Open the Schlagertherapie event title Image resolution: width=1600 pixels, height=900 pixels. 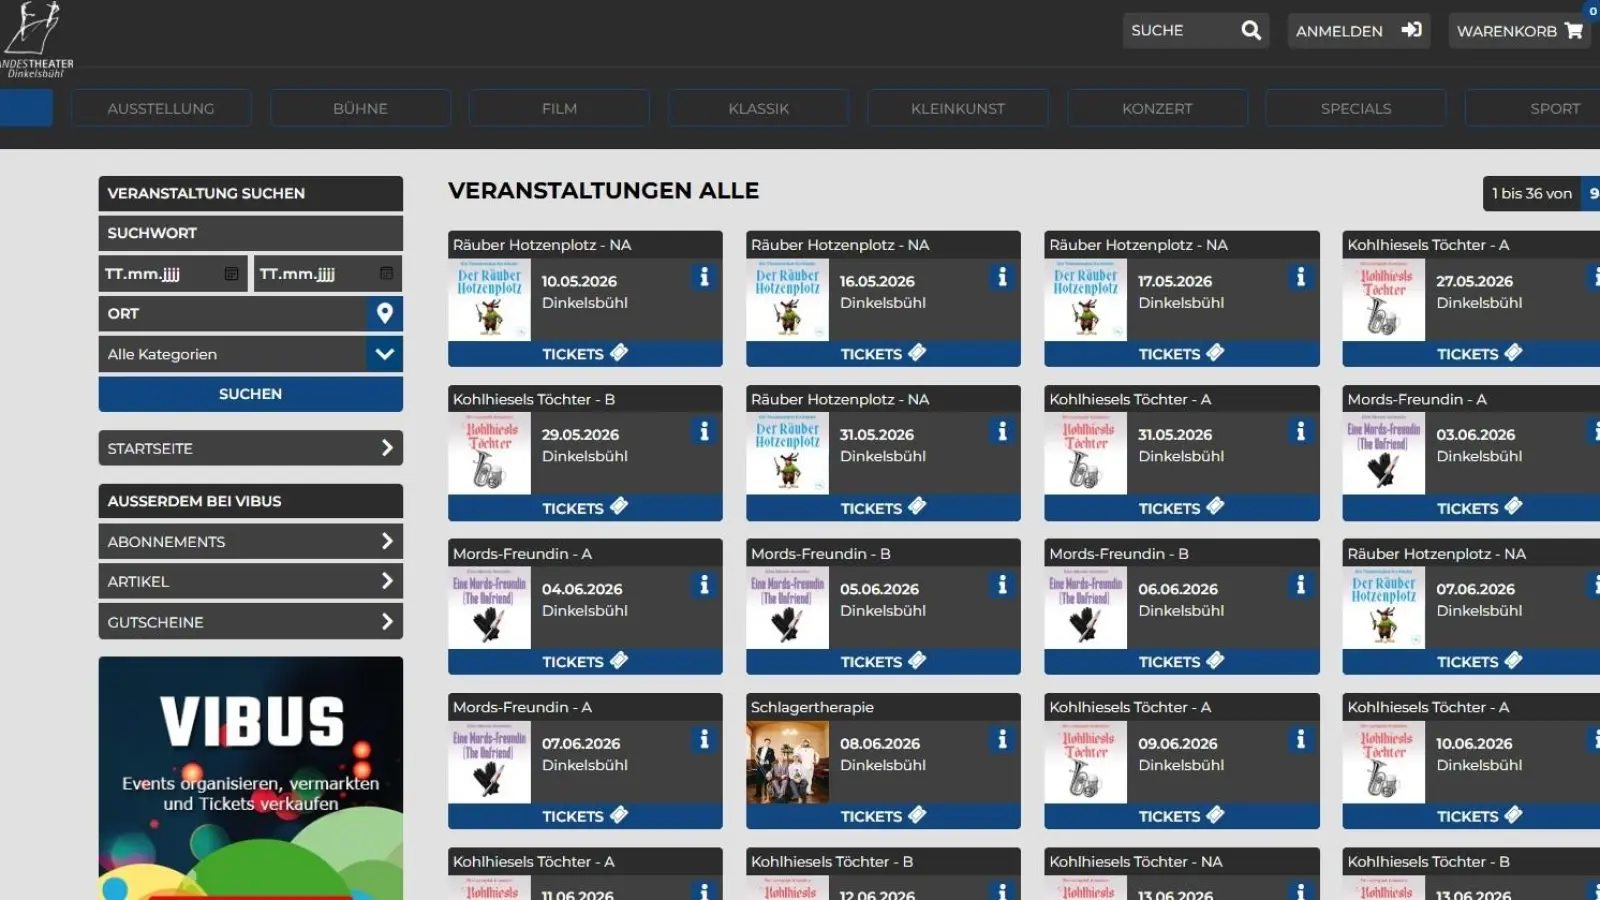(x=812, y=707)
